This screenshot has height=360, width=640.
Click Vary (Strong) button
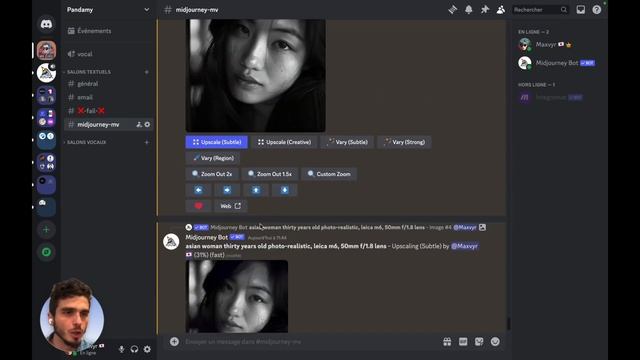coord(404,142)
